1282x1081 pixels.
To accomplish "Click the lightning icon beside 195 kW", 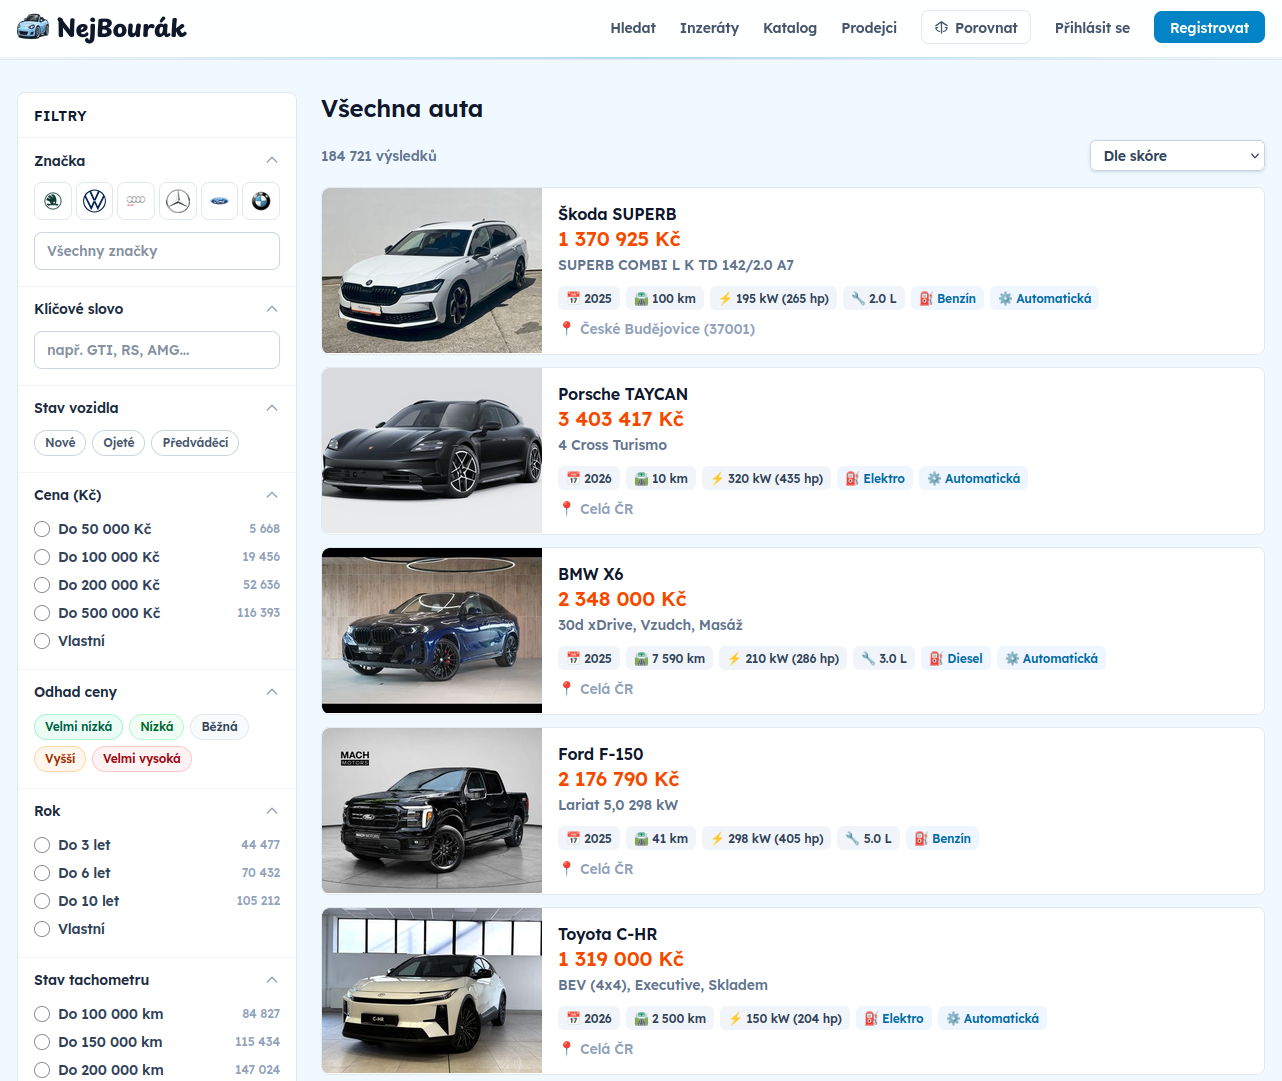I will point(725,298).
